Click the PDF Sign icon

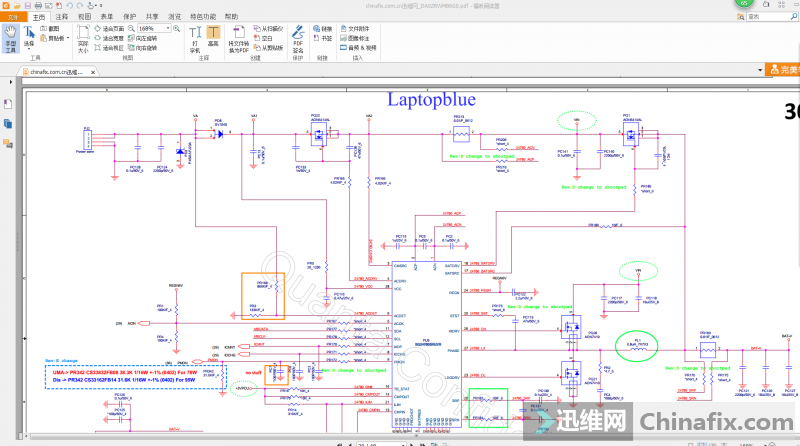click(298, 38)
